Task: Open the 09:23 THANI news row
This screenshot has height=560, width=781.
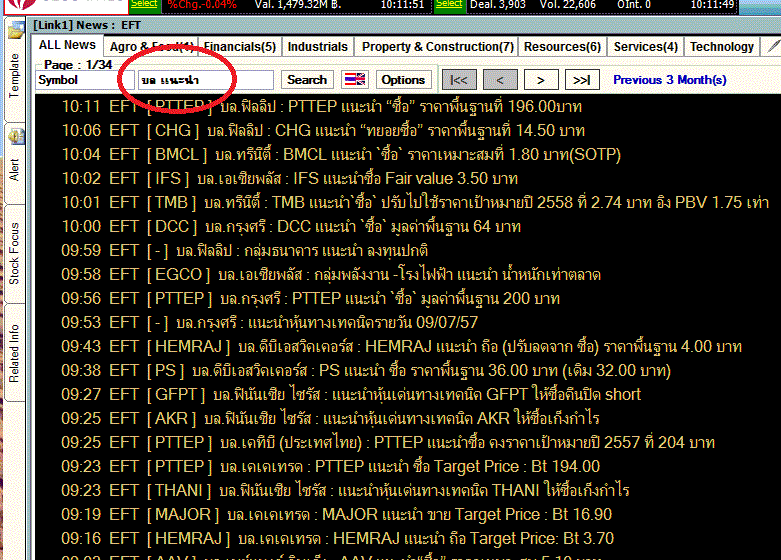Action: coord(345,490)
